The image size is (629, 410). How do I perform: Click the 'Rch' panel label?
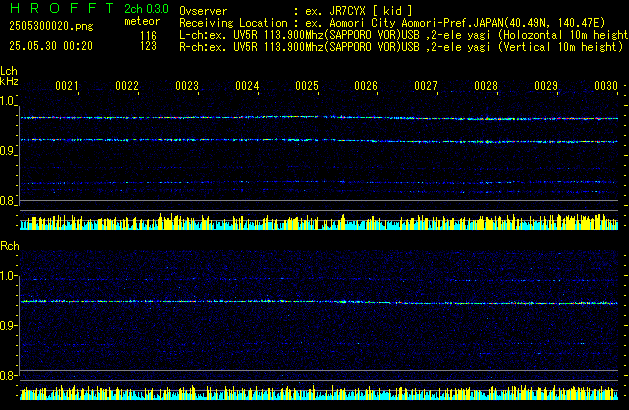10,246
